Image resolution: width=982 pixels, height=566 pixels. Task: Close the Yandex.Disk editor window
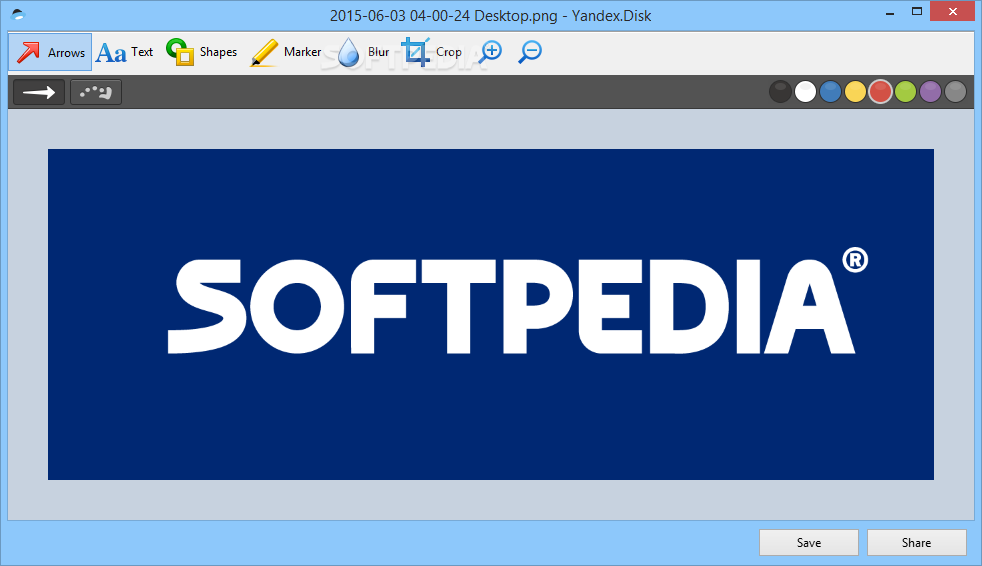coord(953,12)
